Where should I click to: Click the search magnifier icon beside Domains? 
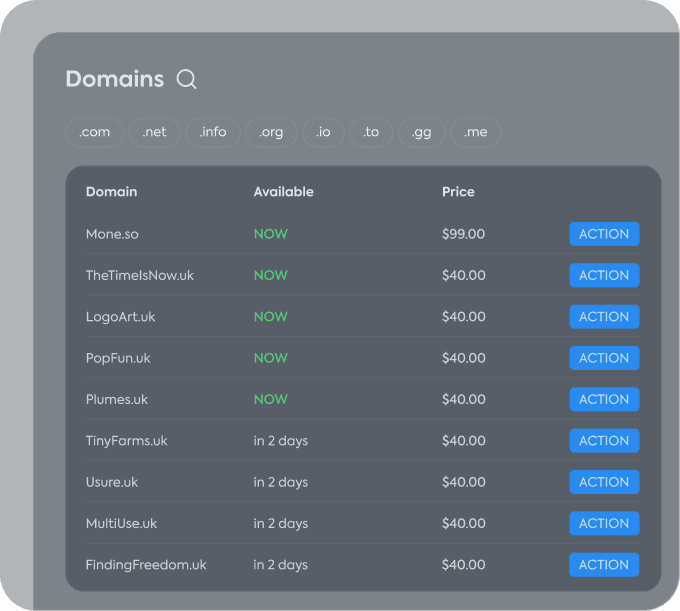[x=186, y=80]
